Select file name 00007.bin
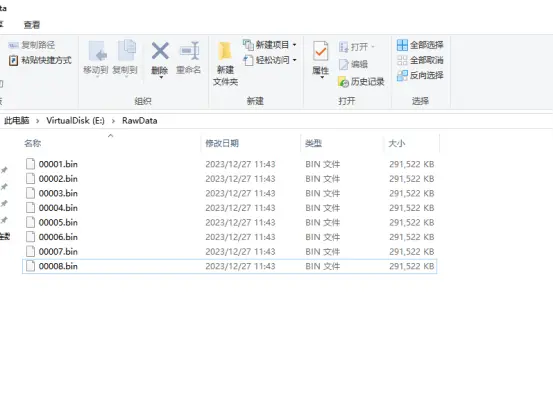 click(x=58, y=251)
